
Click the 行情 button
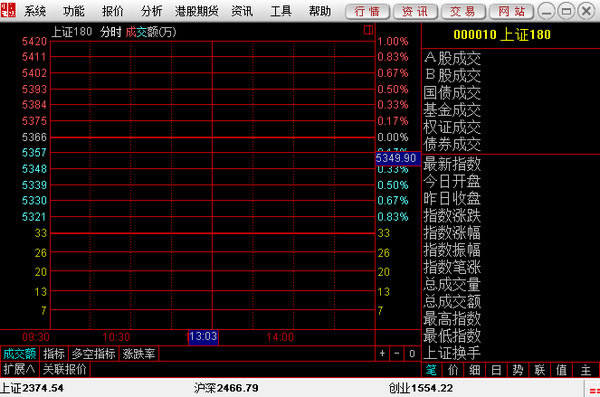(367, 11)
